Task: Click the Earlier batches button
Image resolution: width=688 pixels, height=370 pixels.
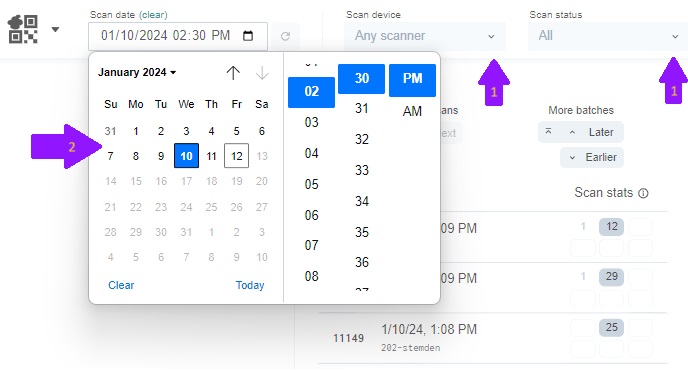Action: pyautogui.click(x=592, y=157)
